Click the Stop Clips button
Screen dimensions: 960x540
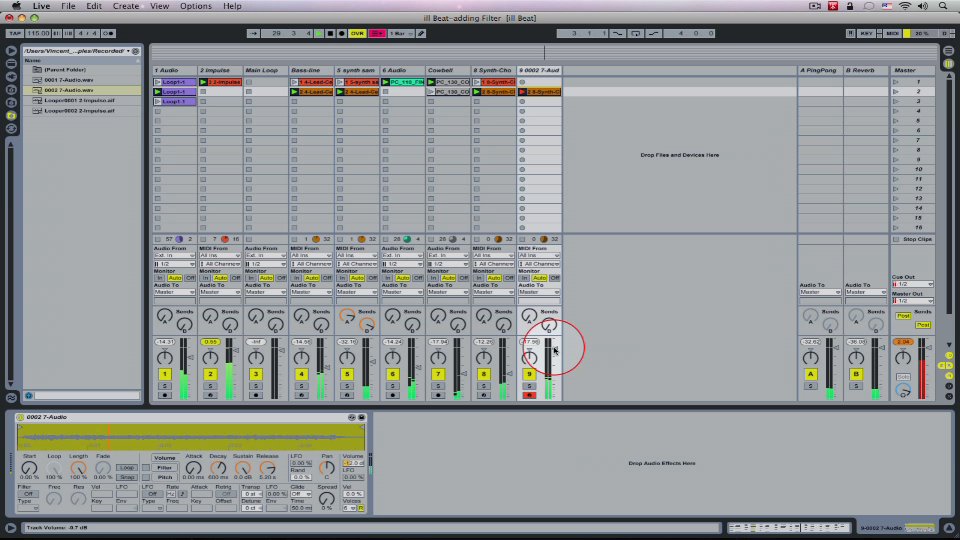tap(912, 239)
